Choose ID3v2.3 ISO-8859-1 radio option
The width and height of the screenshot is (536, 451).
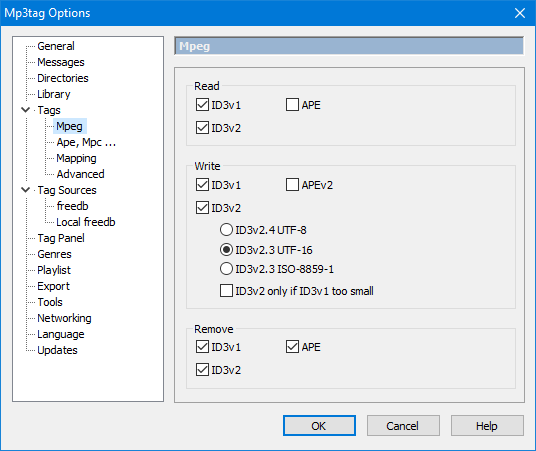point(226,269)
